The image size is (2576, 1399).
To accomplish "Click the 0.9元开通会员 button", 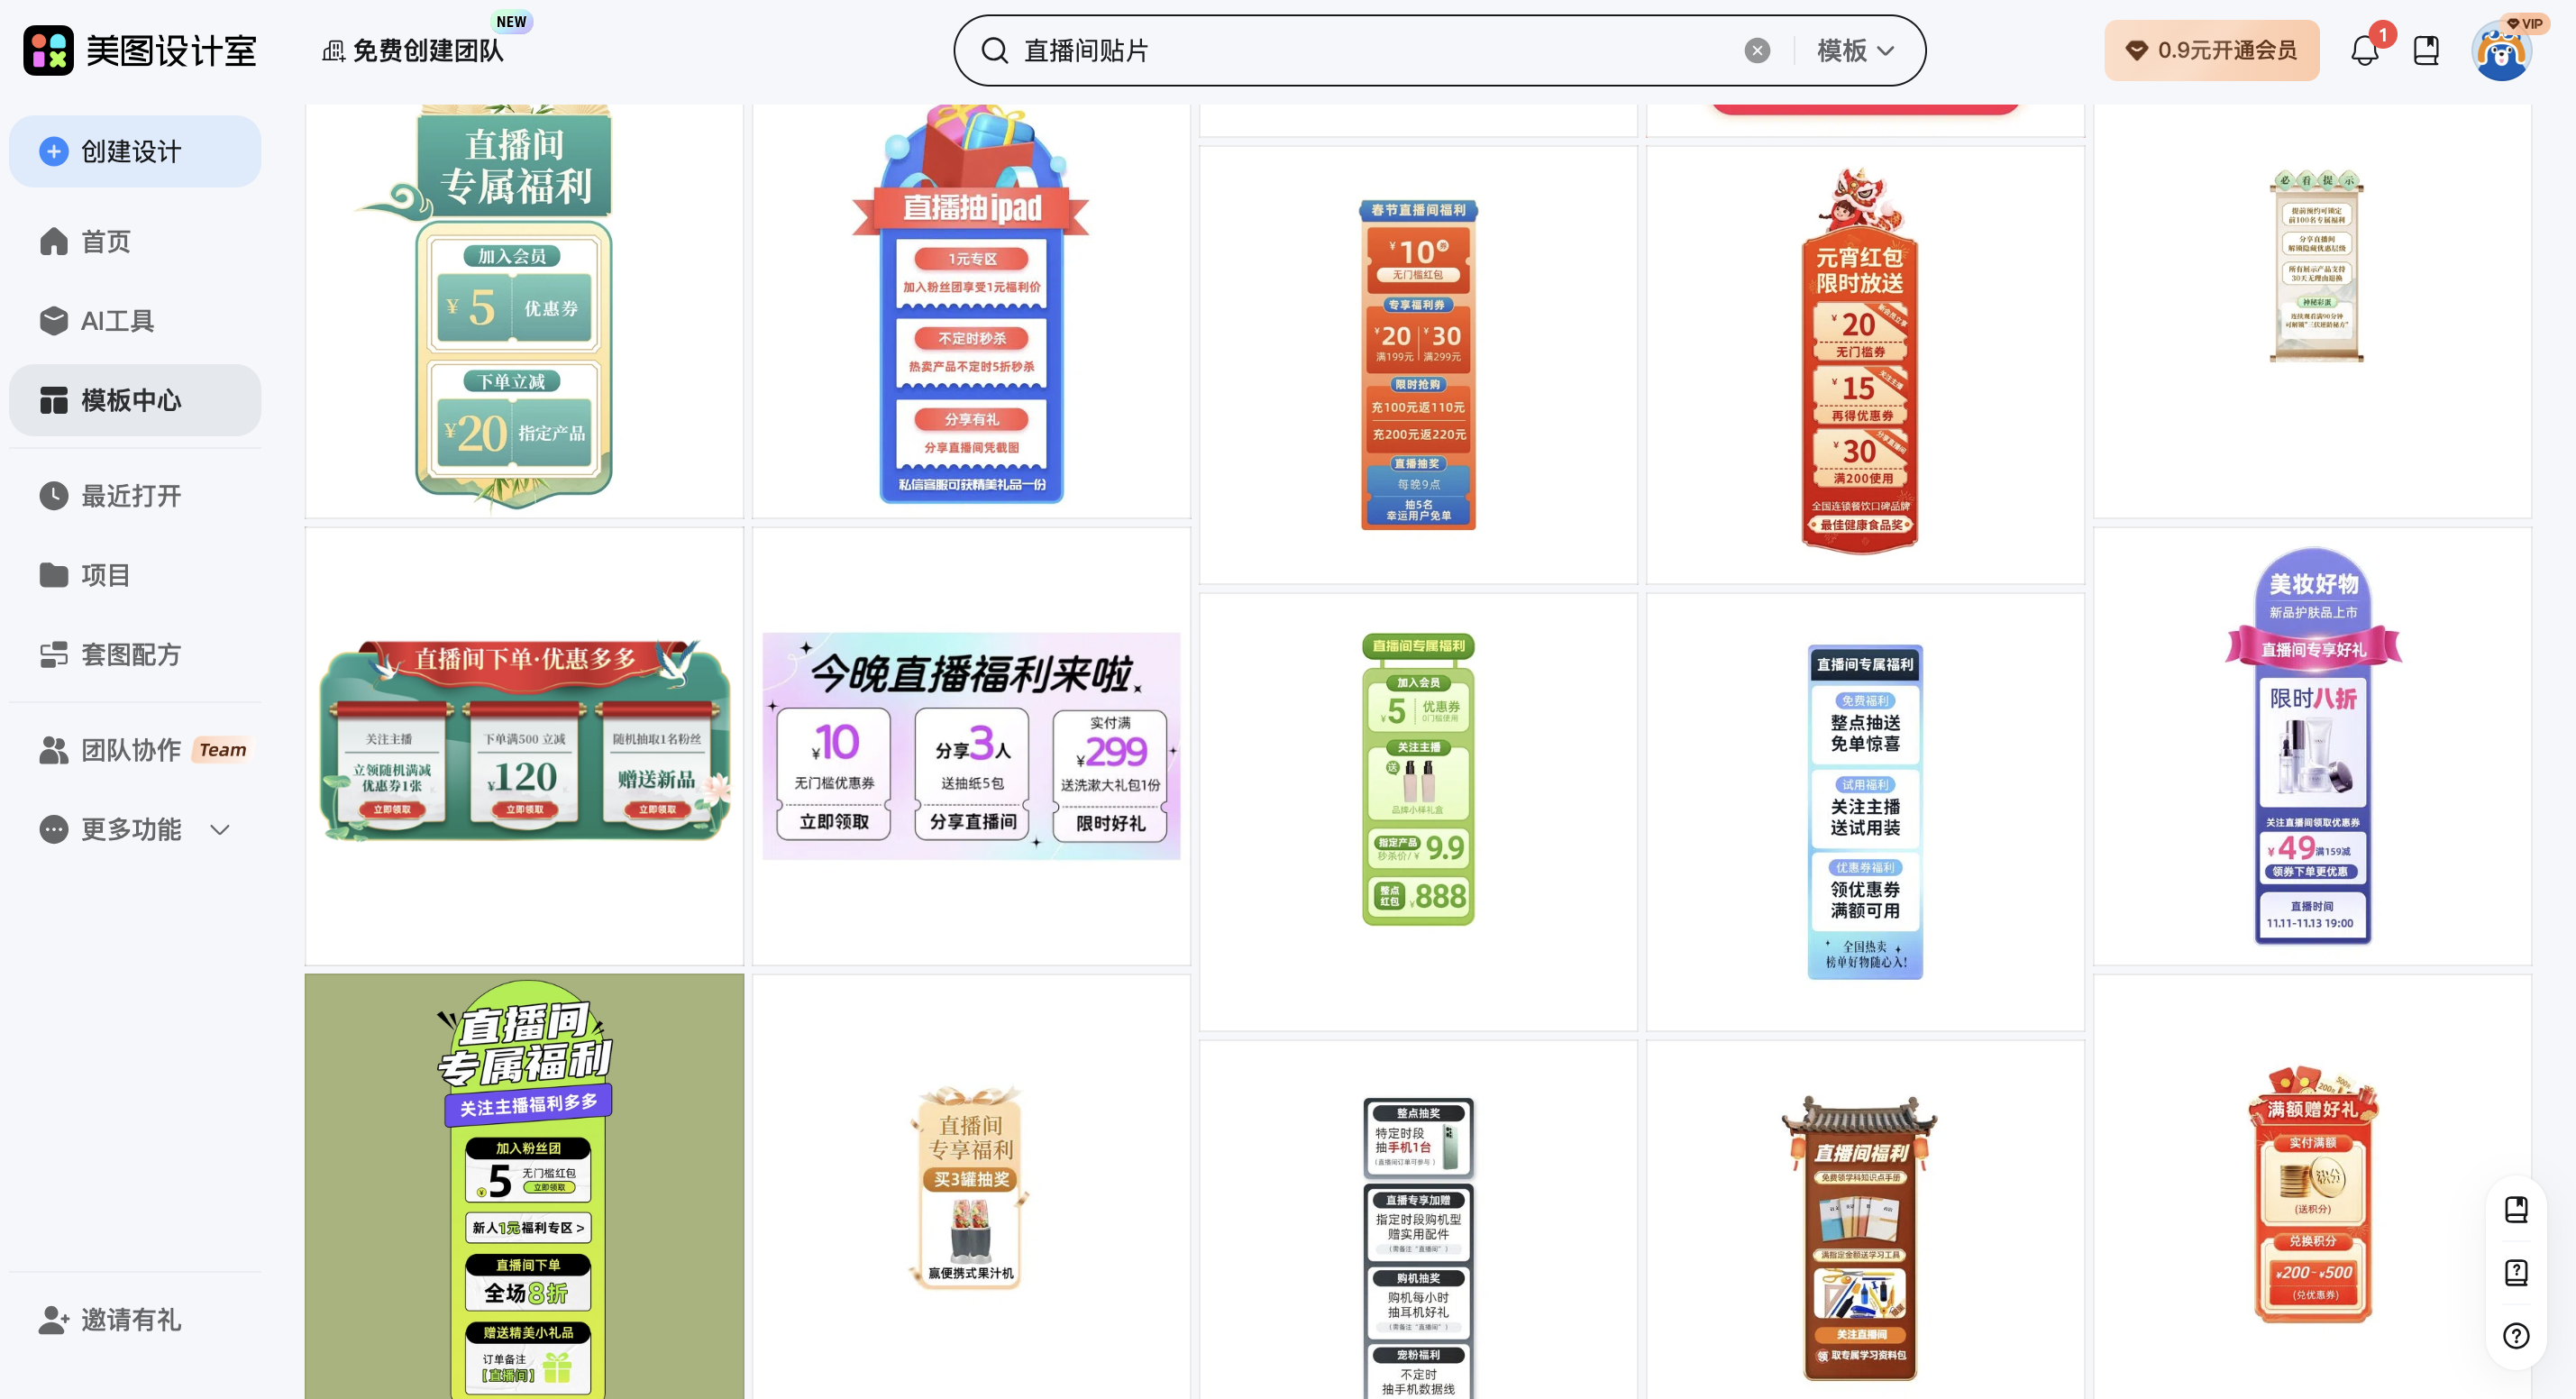I will pyautogui.click(x=2211, y=50).
